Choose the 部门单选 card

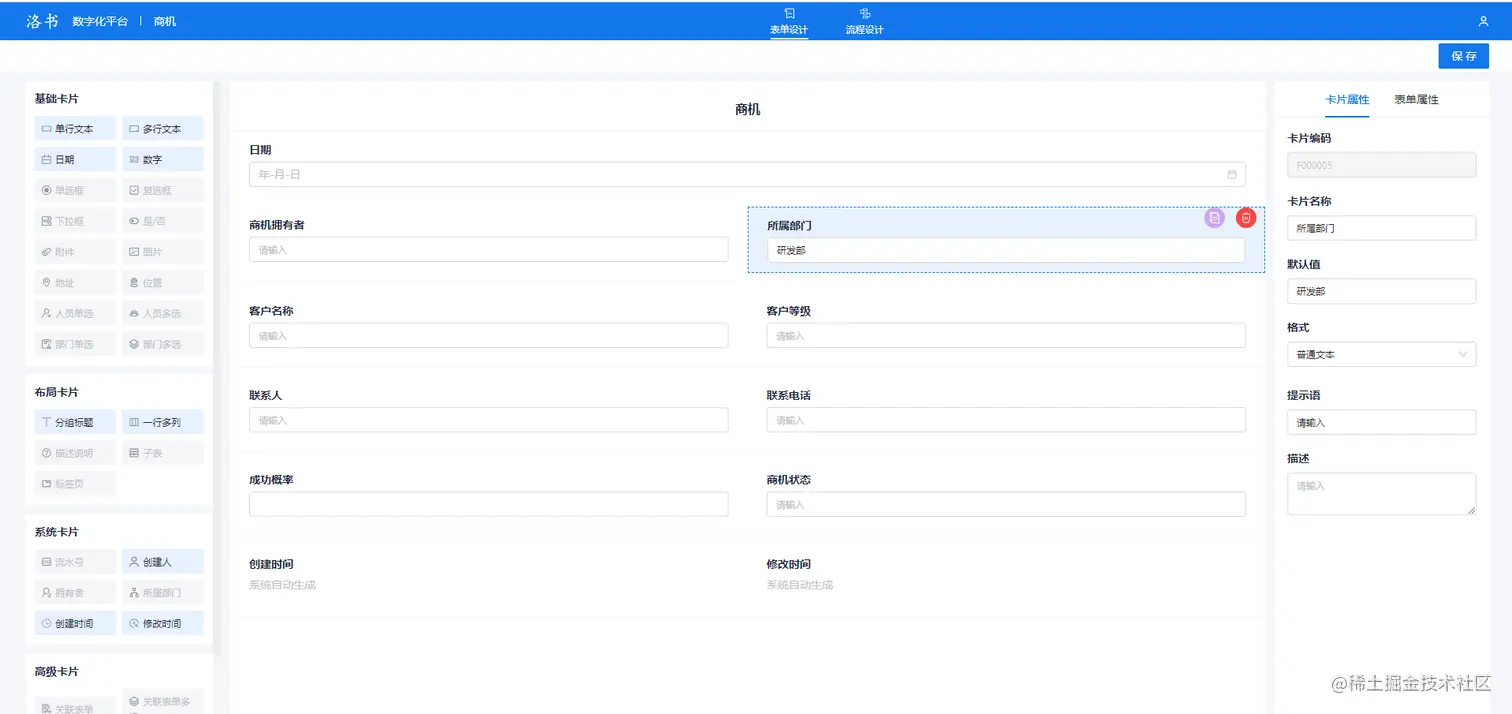(x=75, y=344)
